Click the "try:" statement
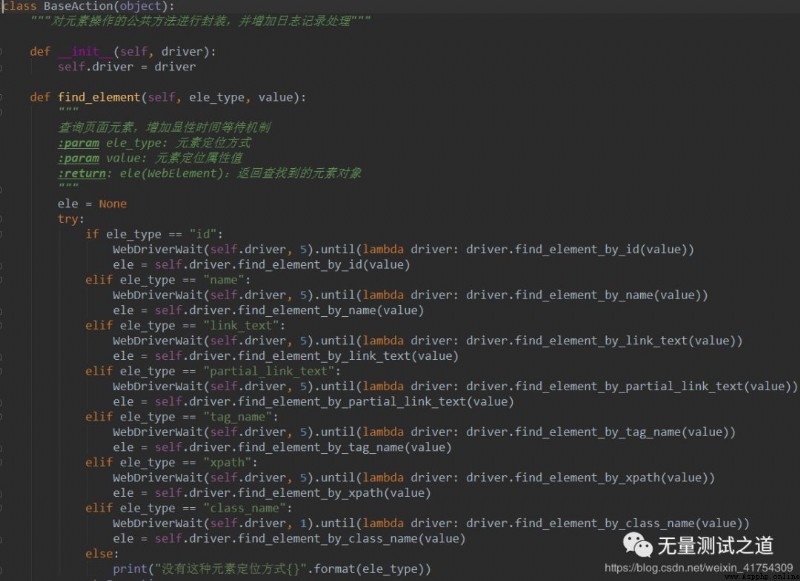Image resolution: width=800 pixels, height=581 pixels. pos(71,219)
